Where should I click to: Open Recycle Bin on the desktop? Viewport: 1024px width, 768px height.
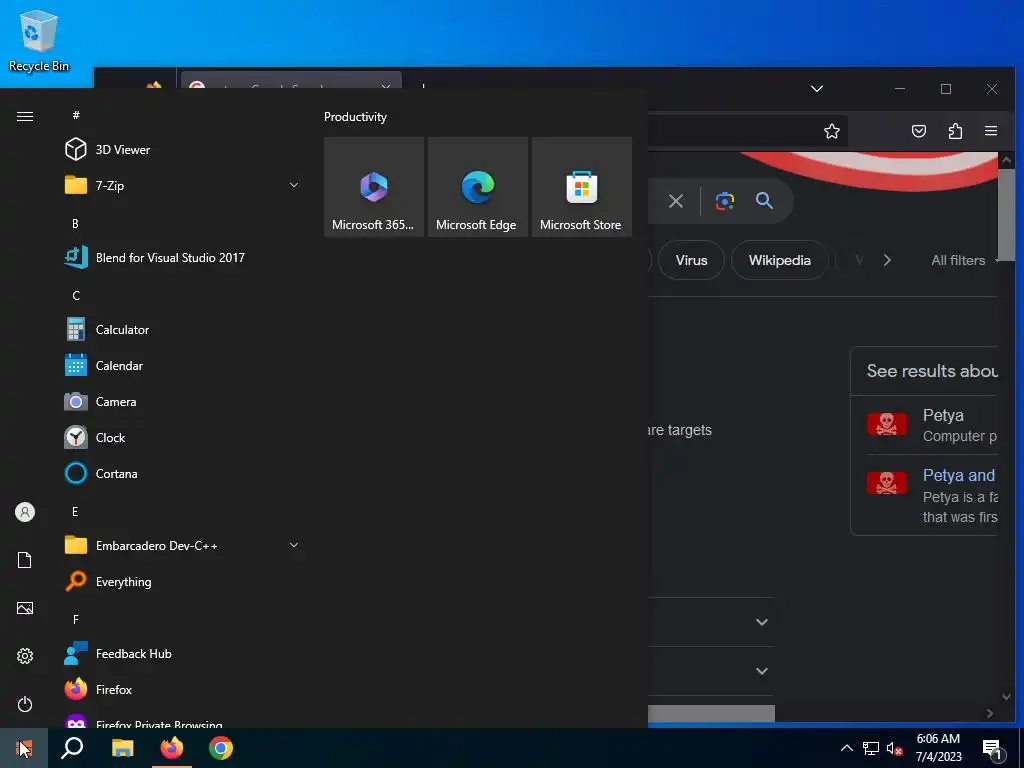pos(39,40)
